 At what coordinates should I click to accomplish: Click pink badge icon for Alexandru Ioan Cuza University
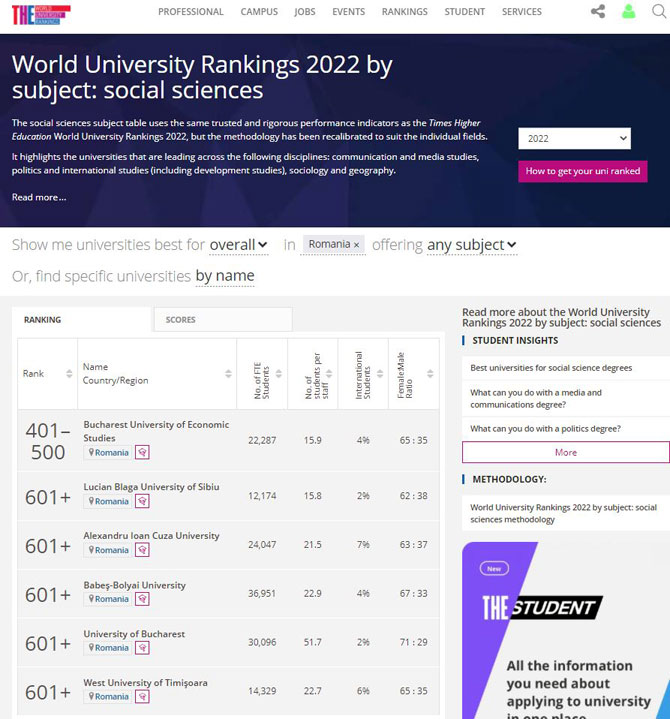pos(142,550)
